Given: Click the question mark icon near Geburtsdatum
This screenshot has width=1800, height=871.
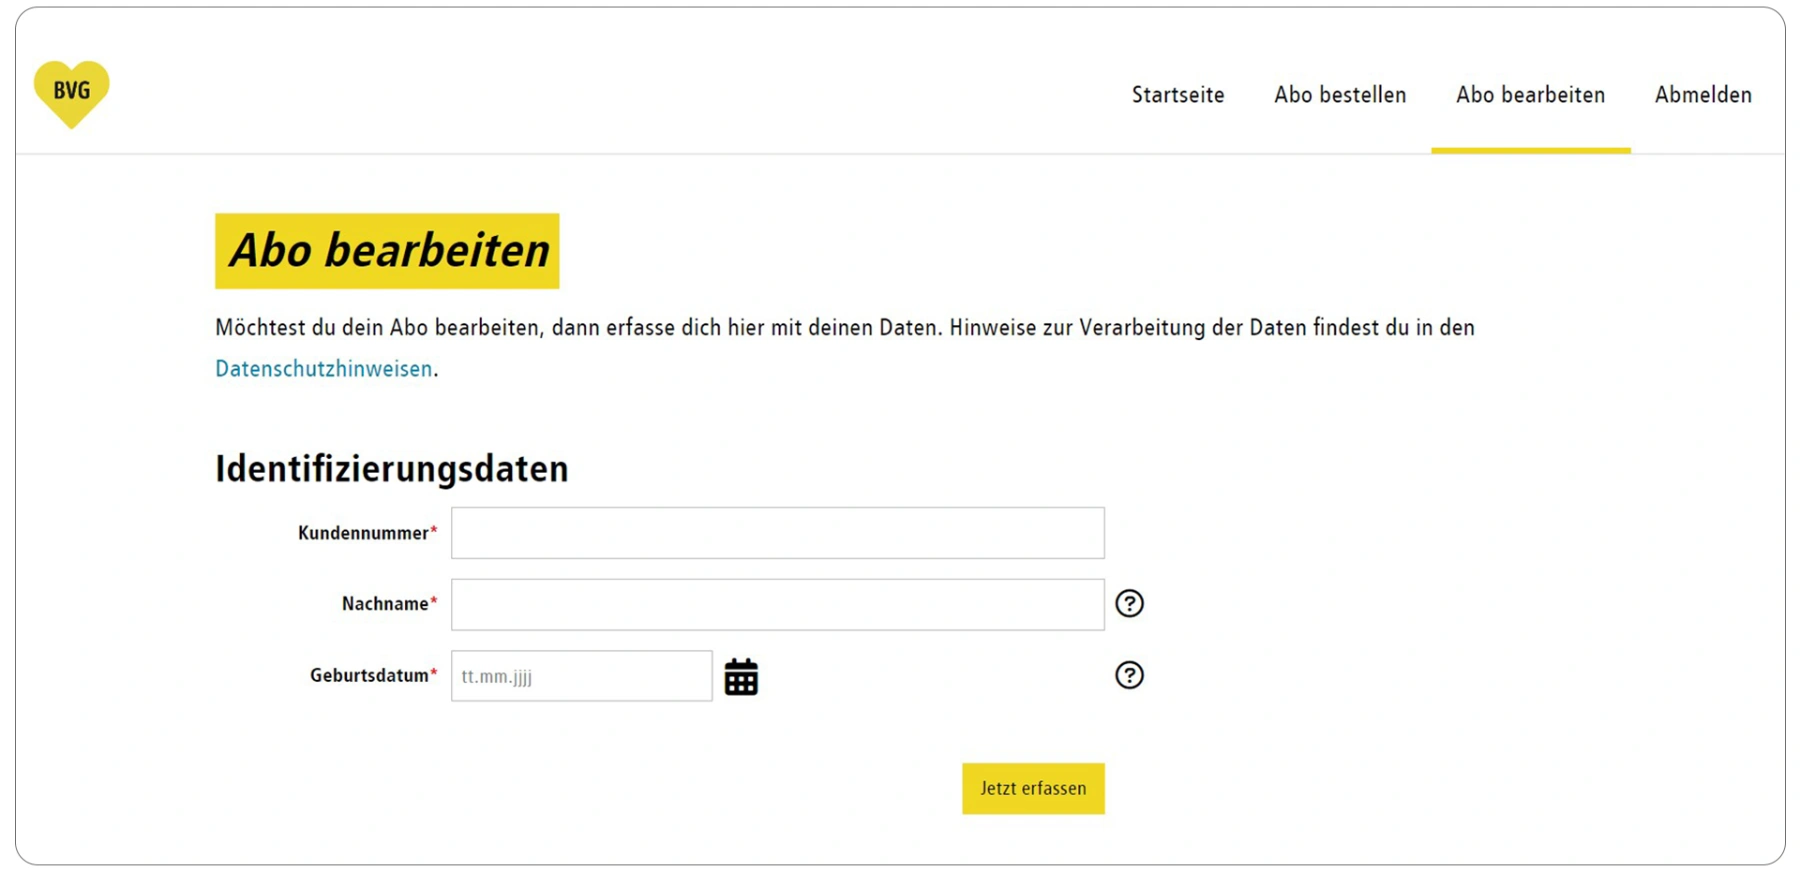Looking at the screenshot, I should point(1129,675).
